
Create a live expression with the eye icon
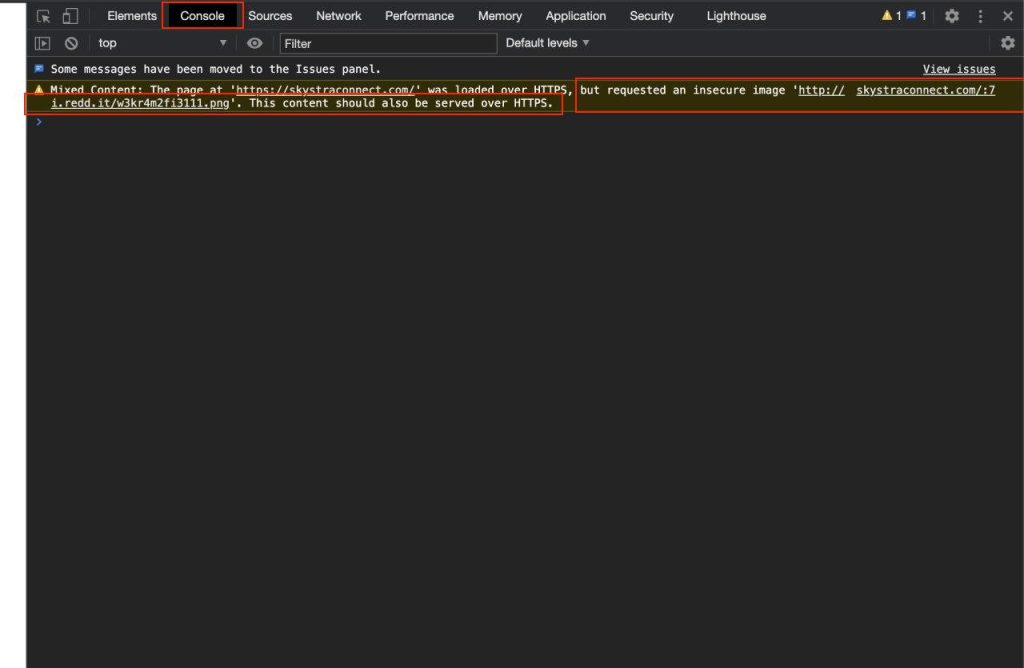[255, 43]
